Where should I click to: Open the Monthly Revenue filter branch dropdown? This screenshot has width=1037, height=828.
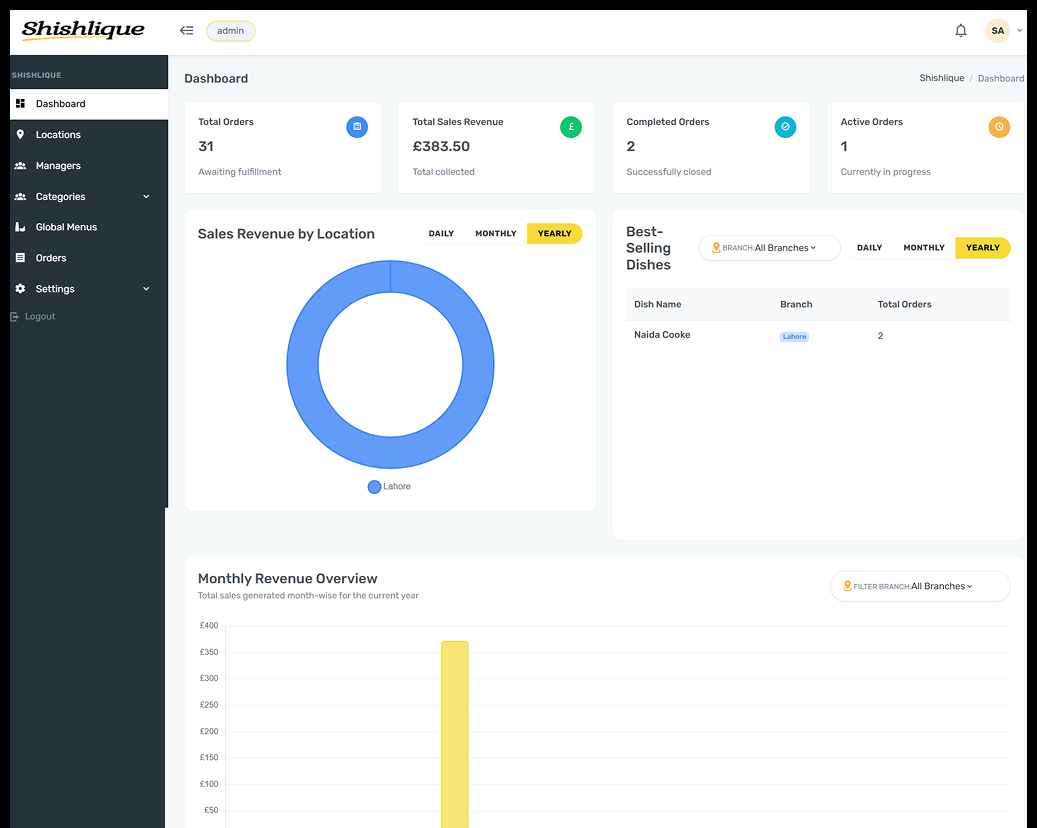[x=920, y=586]
